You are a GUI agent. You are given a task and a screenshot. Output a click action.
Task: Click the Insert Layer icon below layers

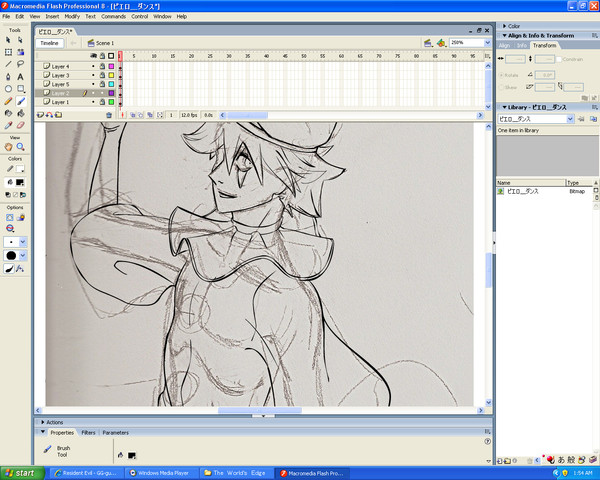tap(41, 115)
